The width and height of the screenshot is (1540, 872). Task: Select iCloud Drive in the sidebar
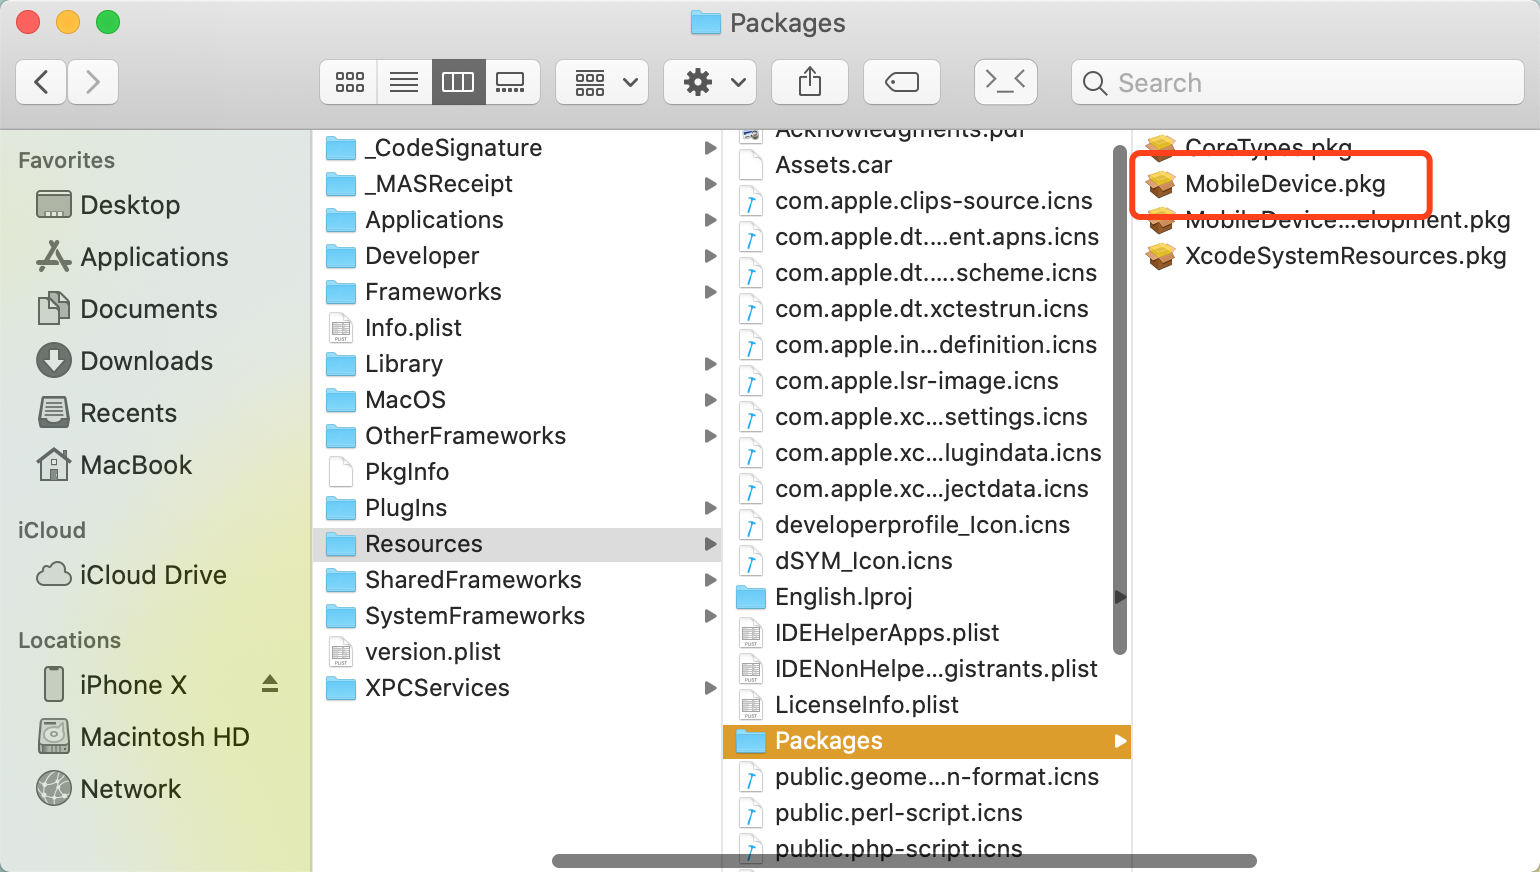153,575
